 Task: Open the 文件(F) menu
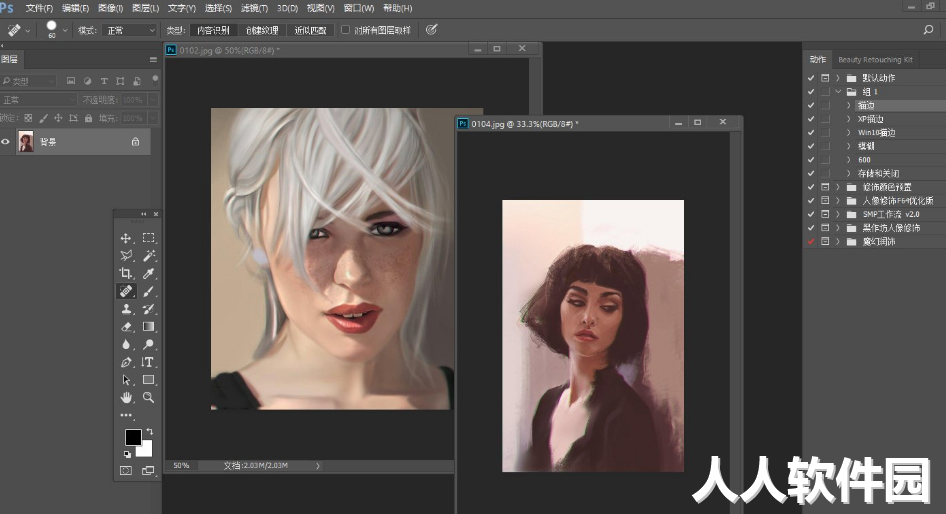pyautogui.click(x=39, y=8)
